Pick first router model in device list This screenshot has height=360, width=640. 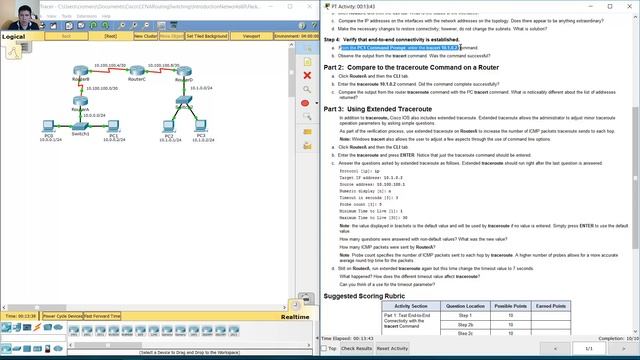click(x=74, y=331)
